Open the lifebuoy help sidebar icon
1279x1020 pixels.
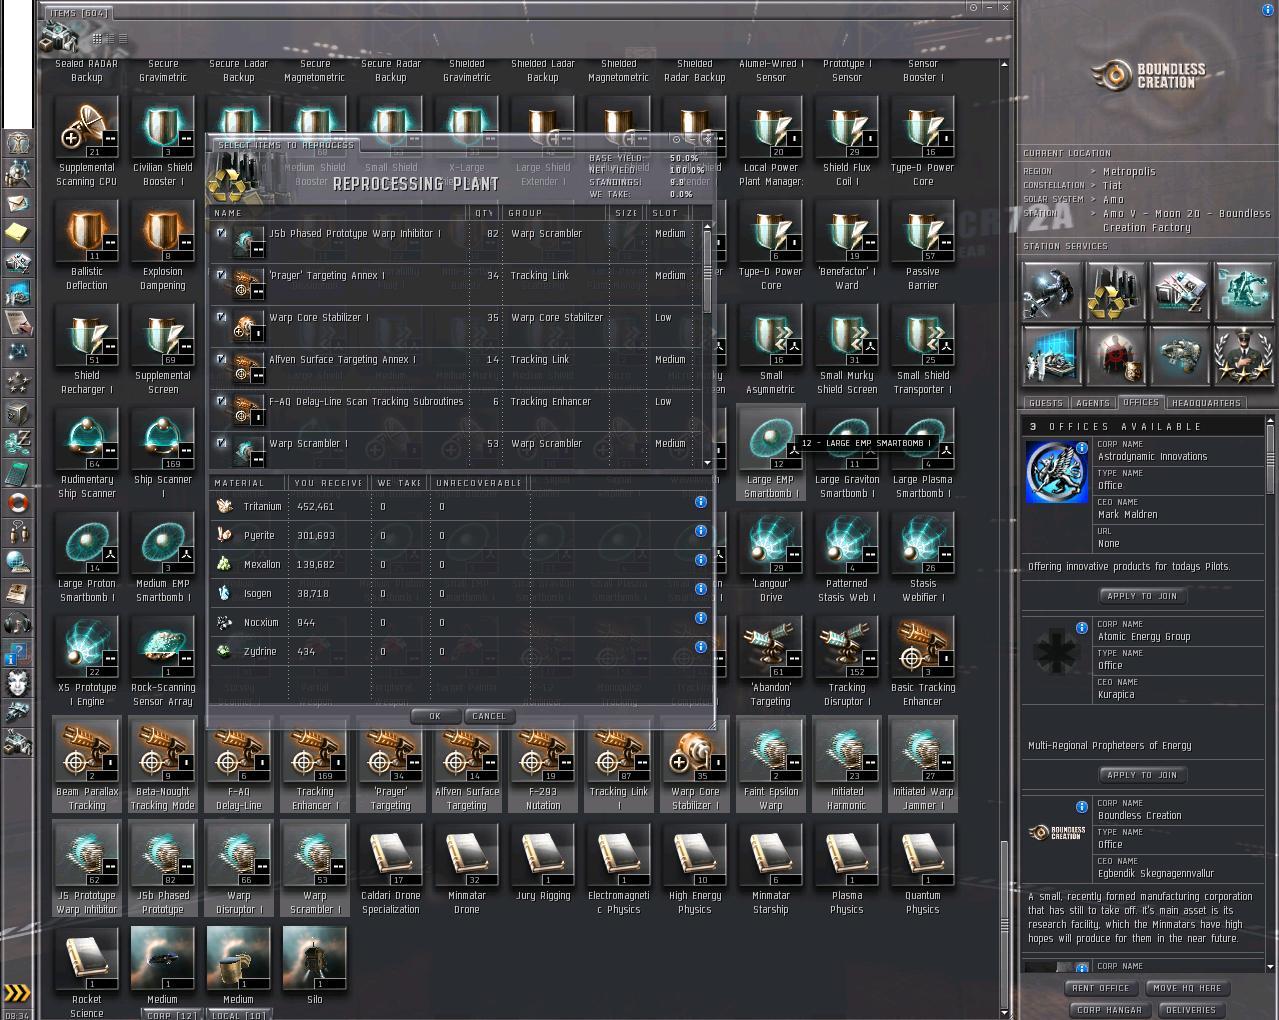click(17, 502)
